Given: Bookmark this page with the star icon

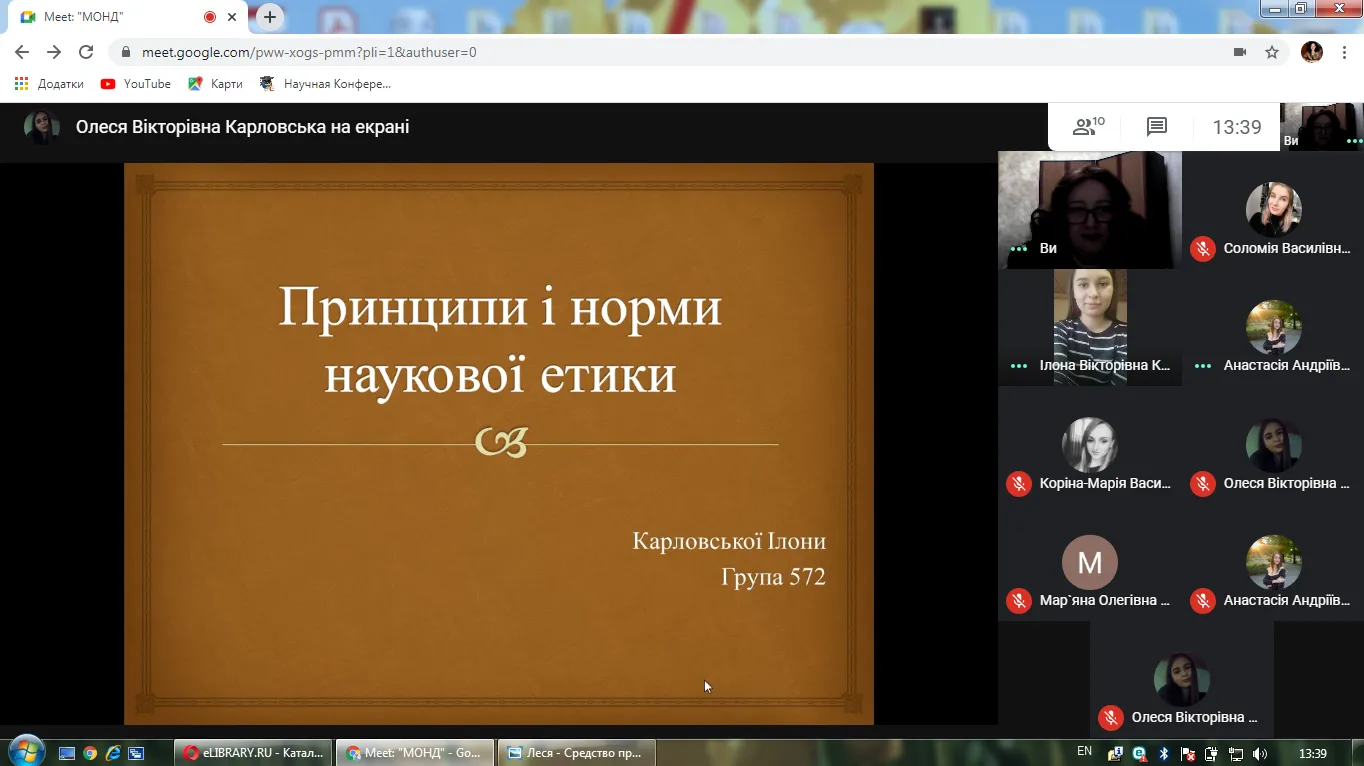Looking at the screenshot, I should click(1272, 52).
